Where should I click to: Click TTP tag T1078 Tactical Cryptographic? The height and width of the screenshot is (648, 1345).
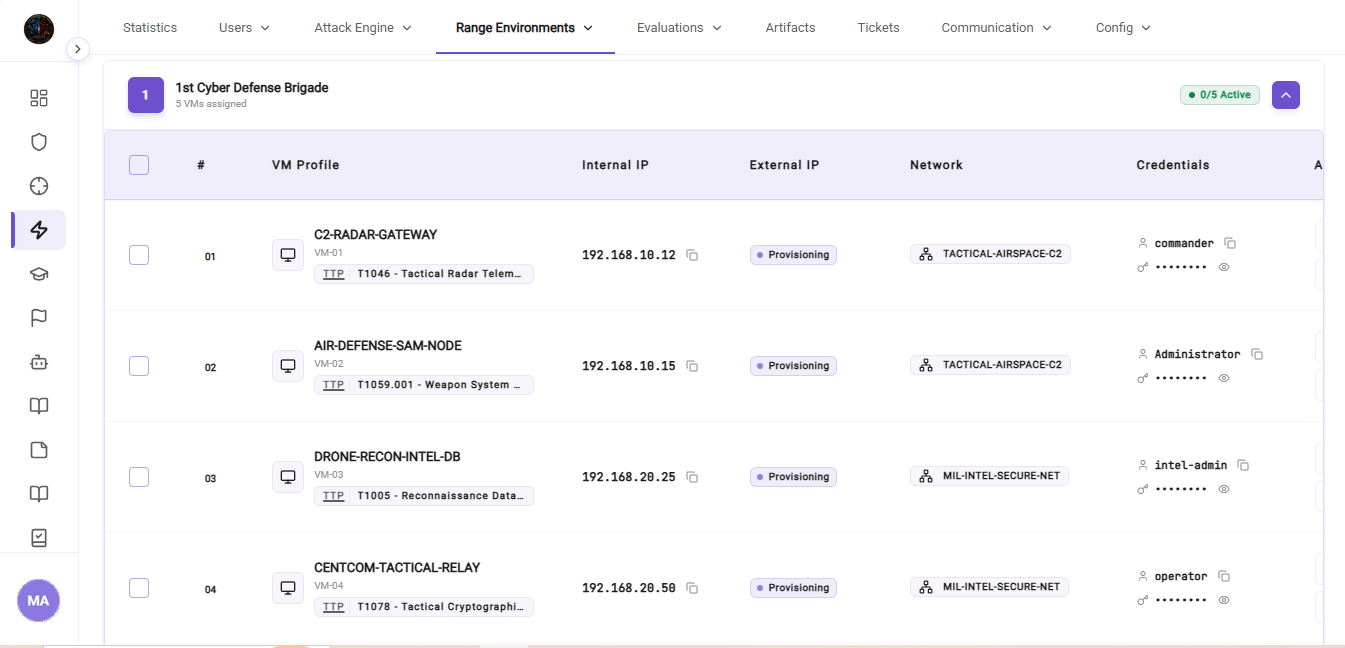click(x=424, y=607)
